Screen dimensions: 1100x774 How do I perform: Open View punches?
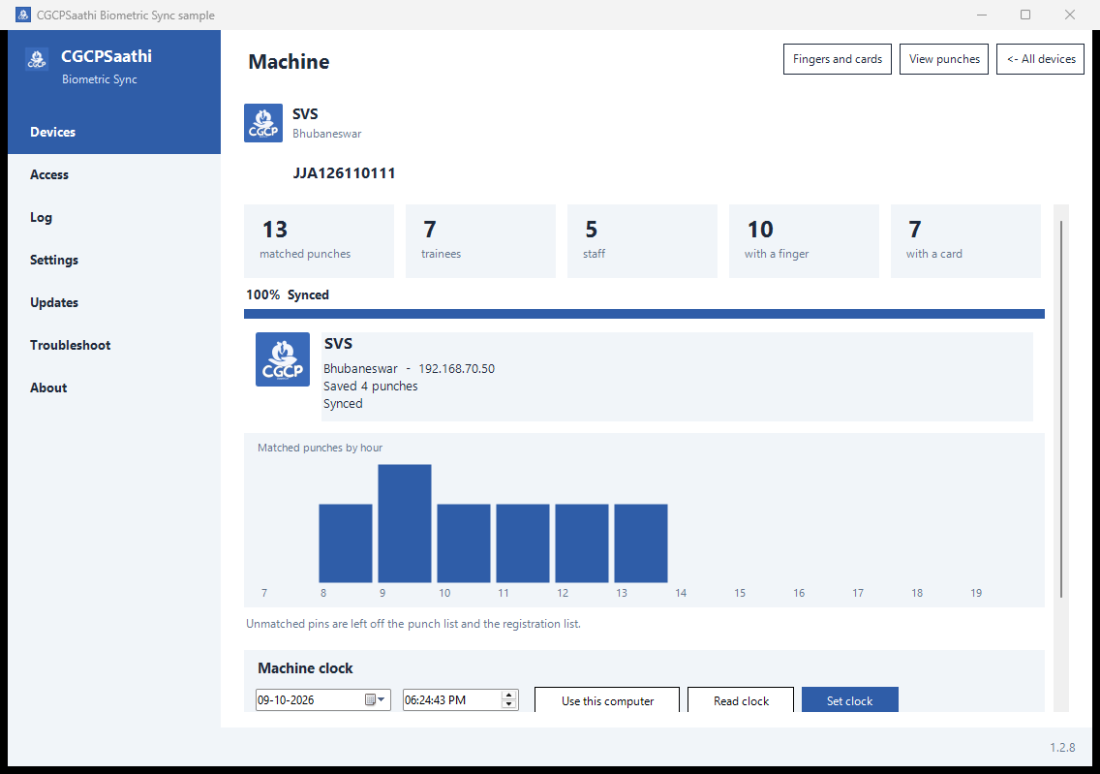tap(944, 59)
